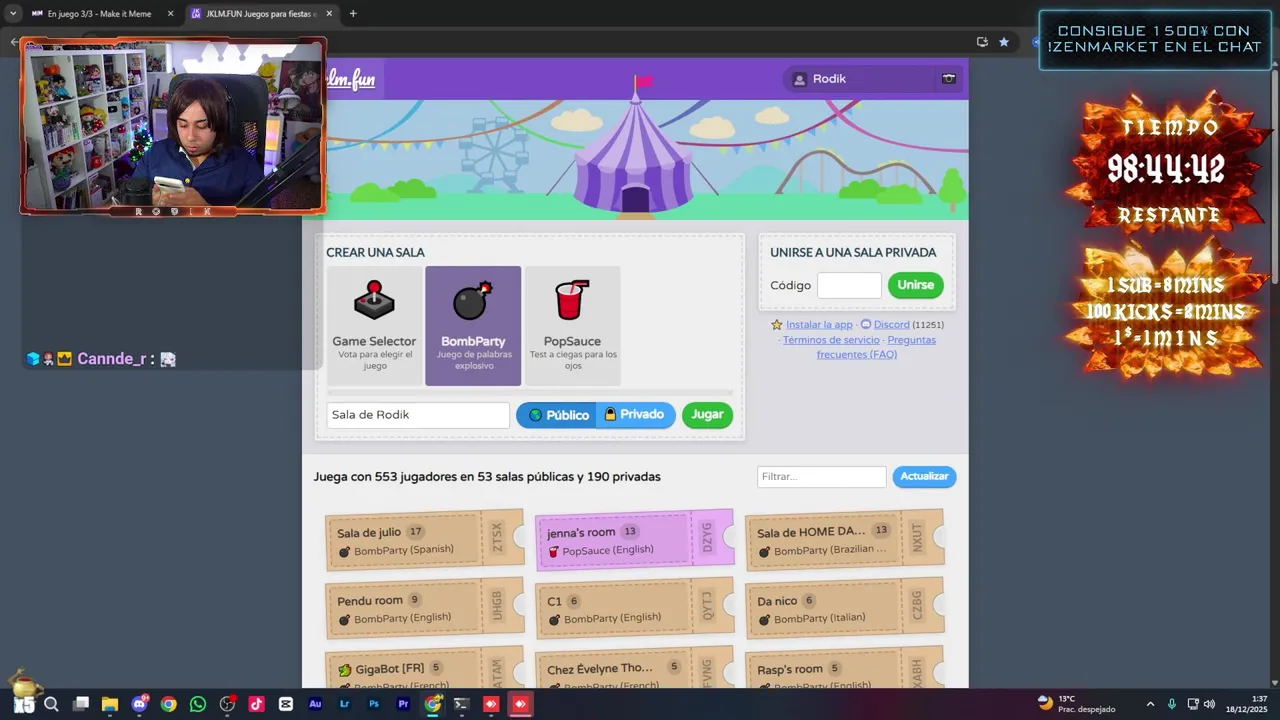
Task: Join the private room with Unirse
Action: (x=915, y=285)
